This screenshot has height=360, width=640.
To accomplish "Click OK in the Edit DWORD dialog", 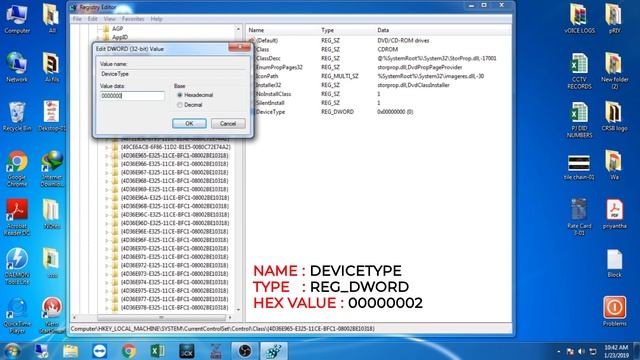I will [x=189, y=124].
